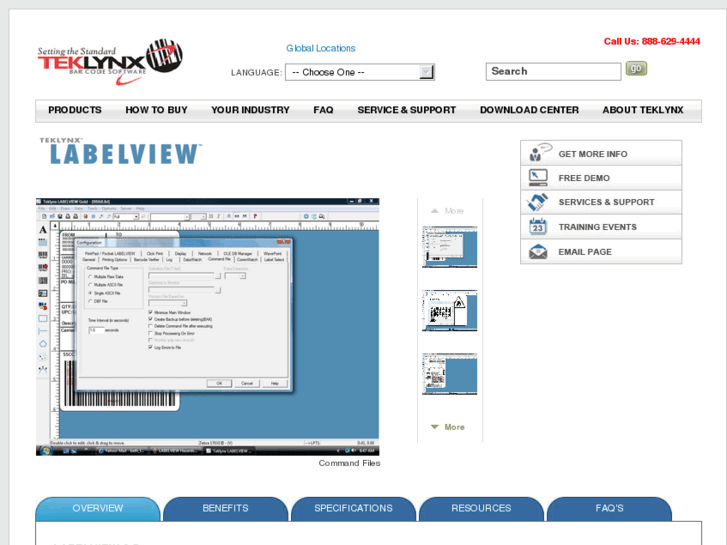Click the Free Demo monitor icon
Screen dimensions: 727x545
(x=538, y=178)
